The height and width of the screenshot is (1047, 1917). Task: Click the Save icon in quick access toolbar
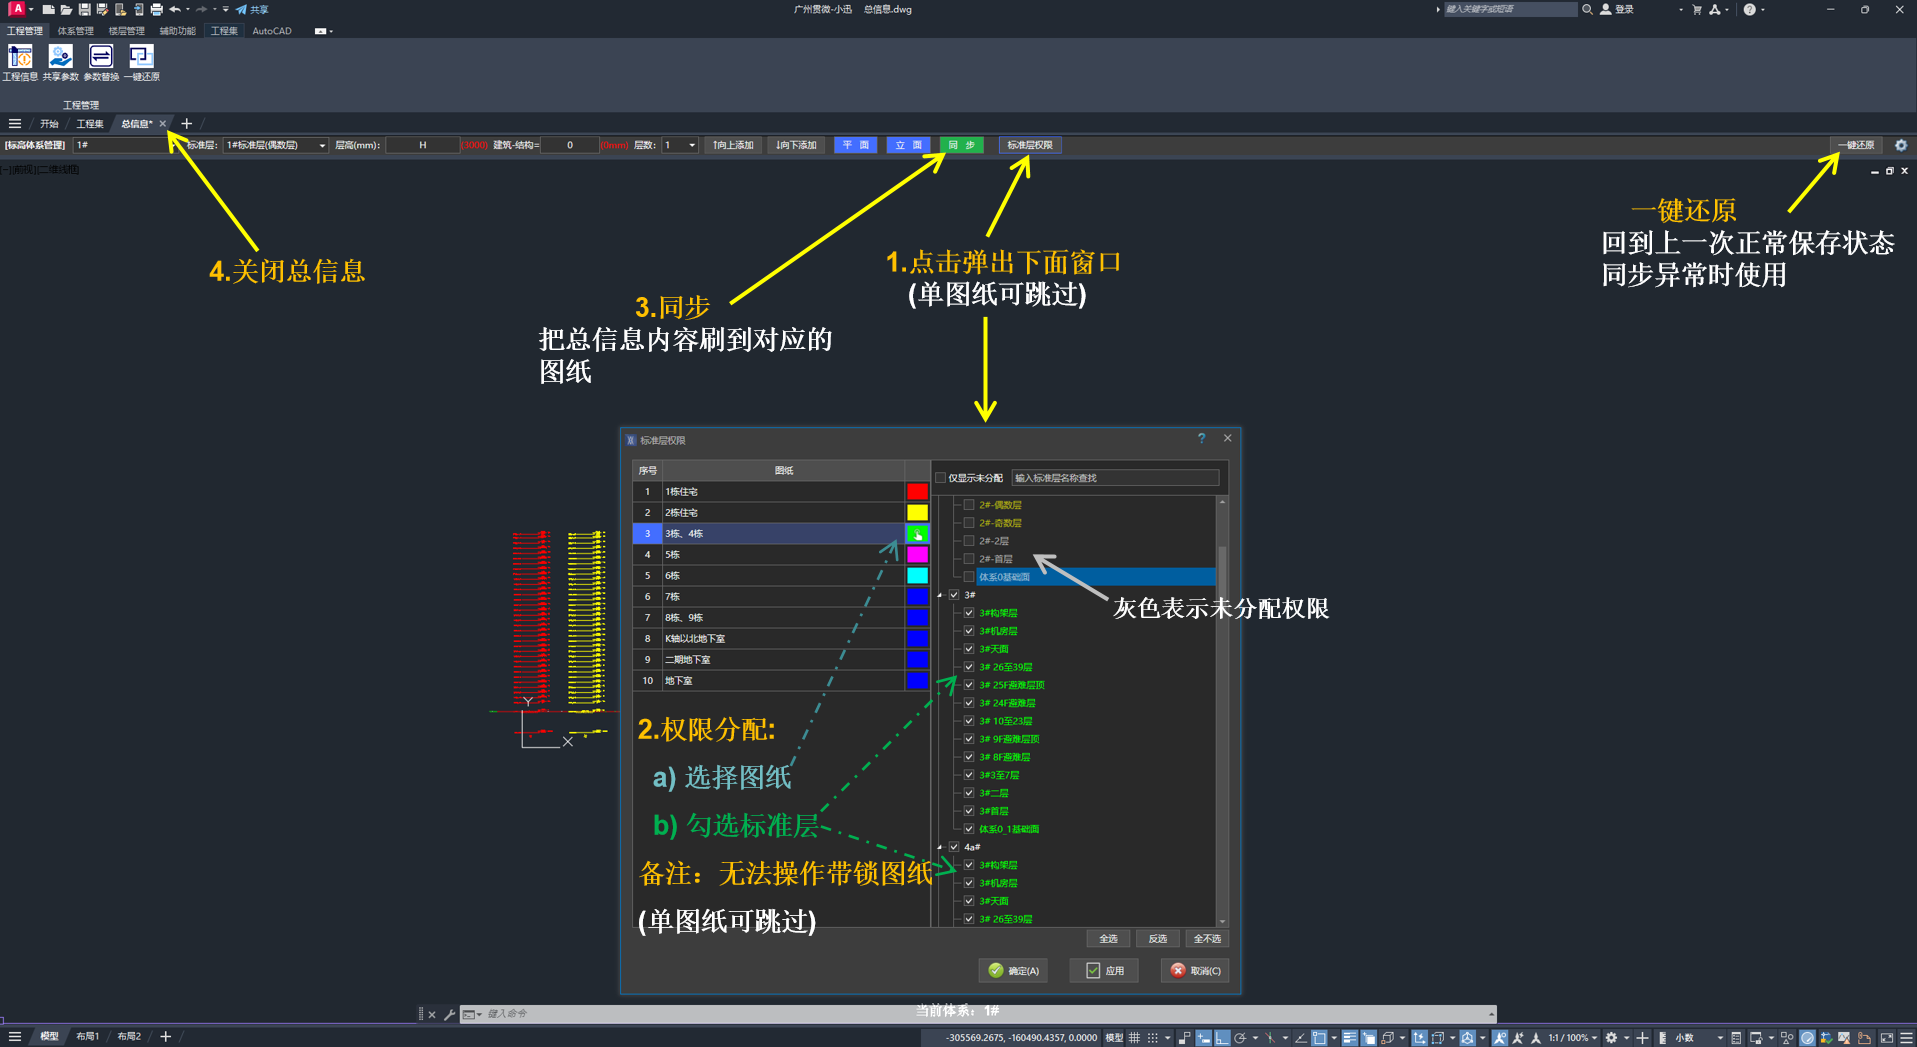coord(84,9)
